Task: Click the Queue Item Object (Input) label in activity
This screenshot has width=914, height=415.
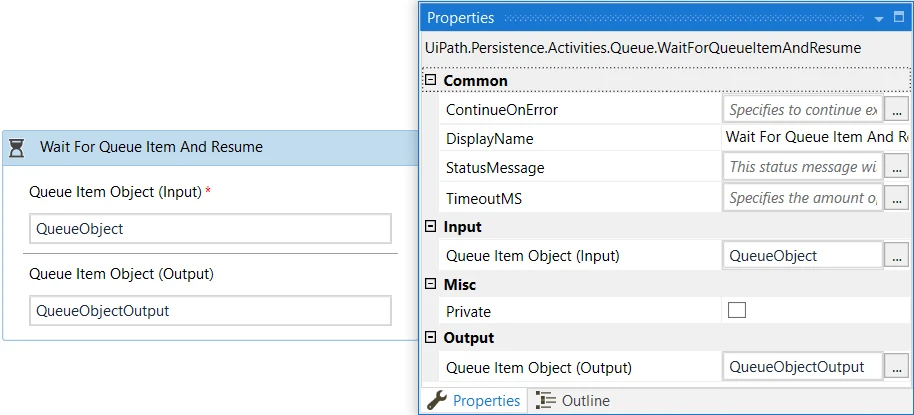Action: tap(115, 192)
